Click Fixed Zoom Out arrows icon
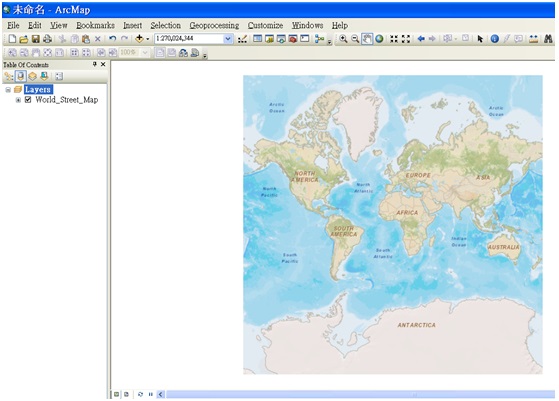 pos(406,39)
